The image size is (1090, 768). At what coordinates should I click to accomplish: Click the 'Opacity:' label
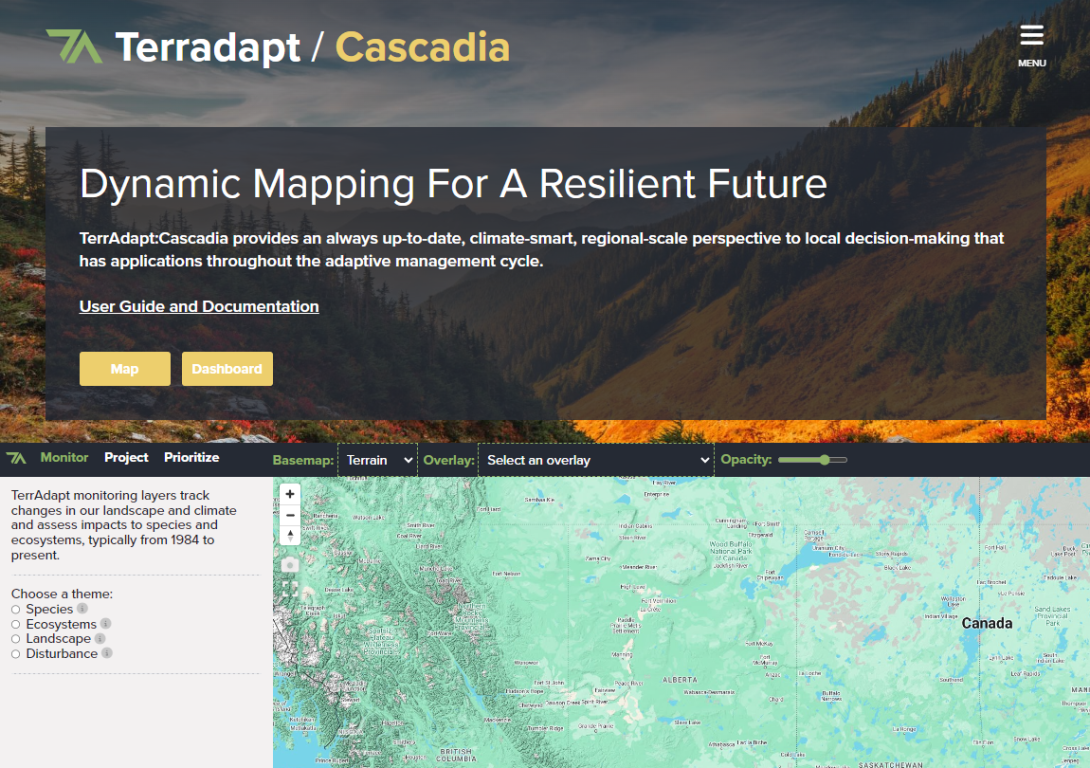(746, 459)
